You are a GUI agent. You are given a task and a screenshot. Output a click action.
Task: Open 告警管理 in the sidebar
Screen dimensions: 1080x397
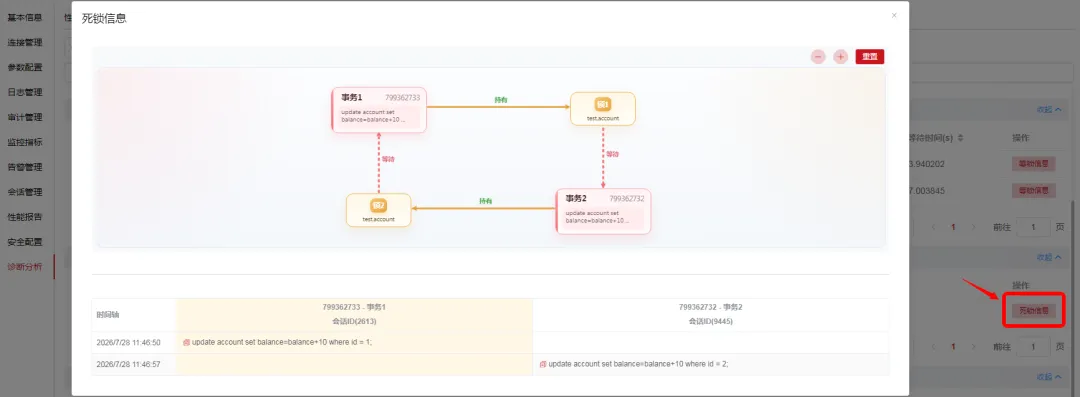25,167
